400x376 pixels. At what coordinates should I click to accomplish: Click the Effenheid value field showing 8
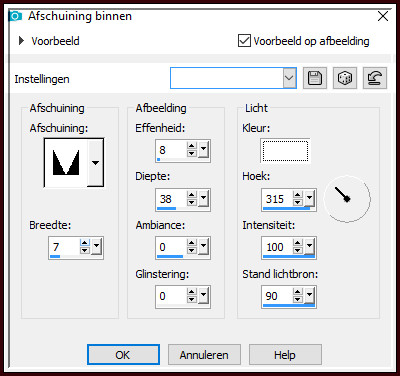tap(171, 150)
